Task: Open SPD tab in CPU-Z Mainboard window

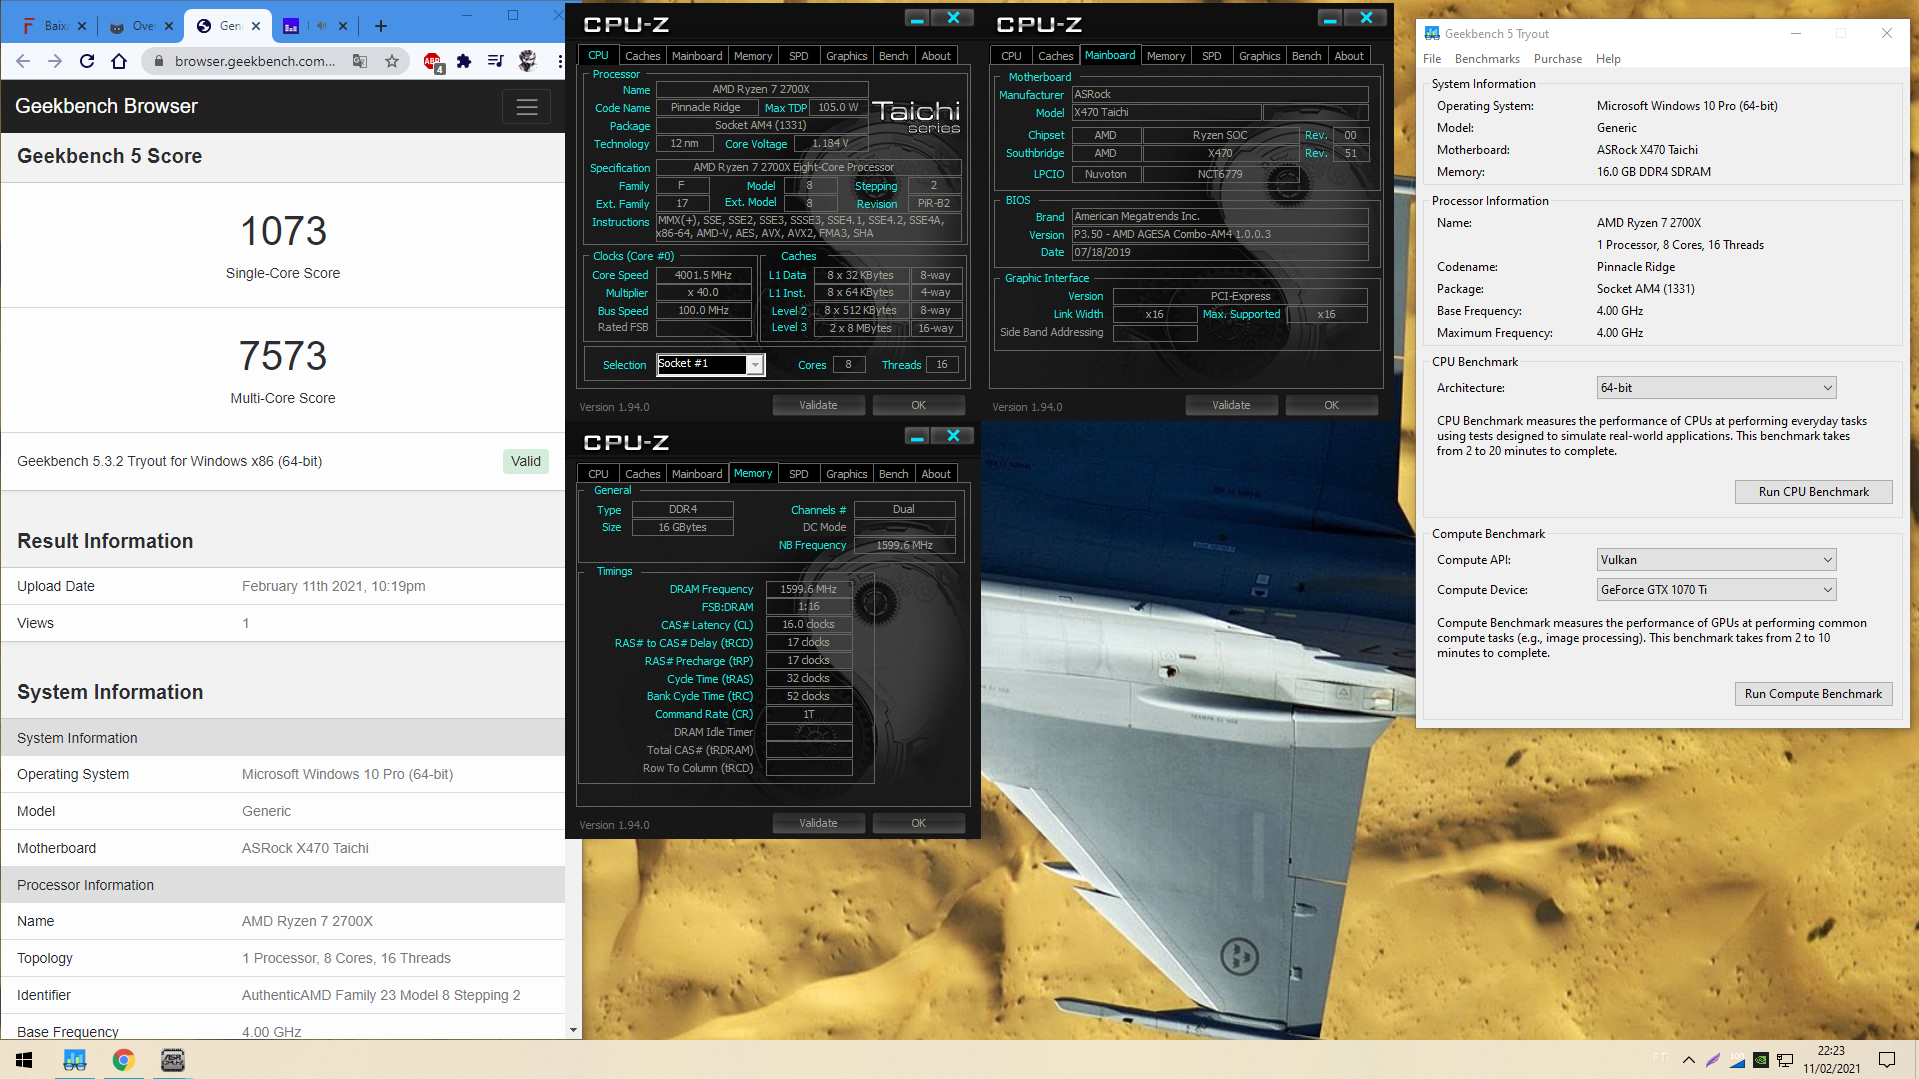Action: (1211, 56)
